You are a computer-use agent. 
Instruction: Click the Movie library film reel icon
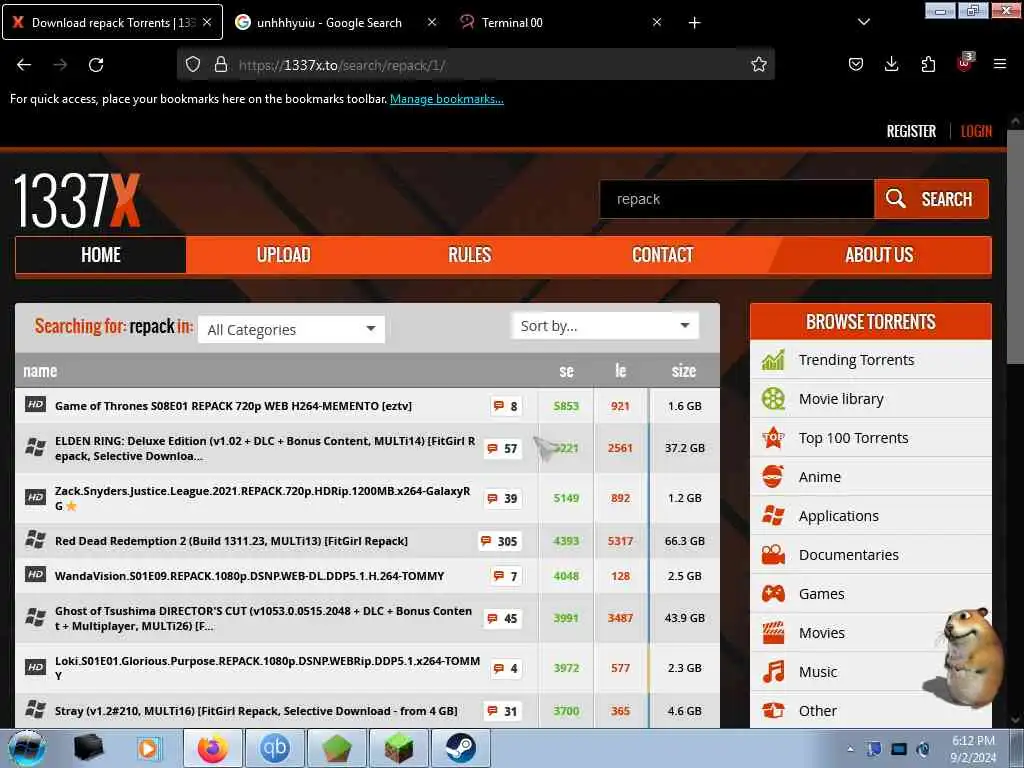pos(773,399)
